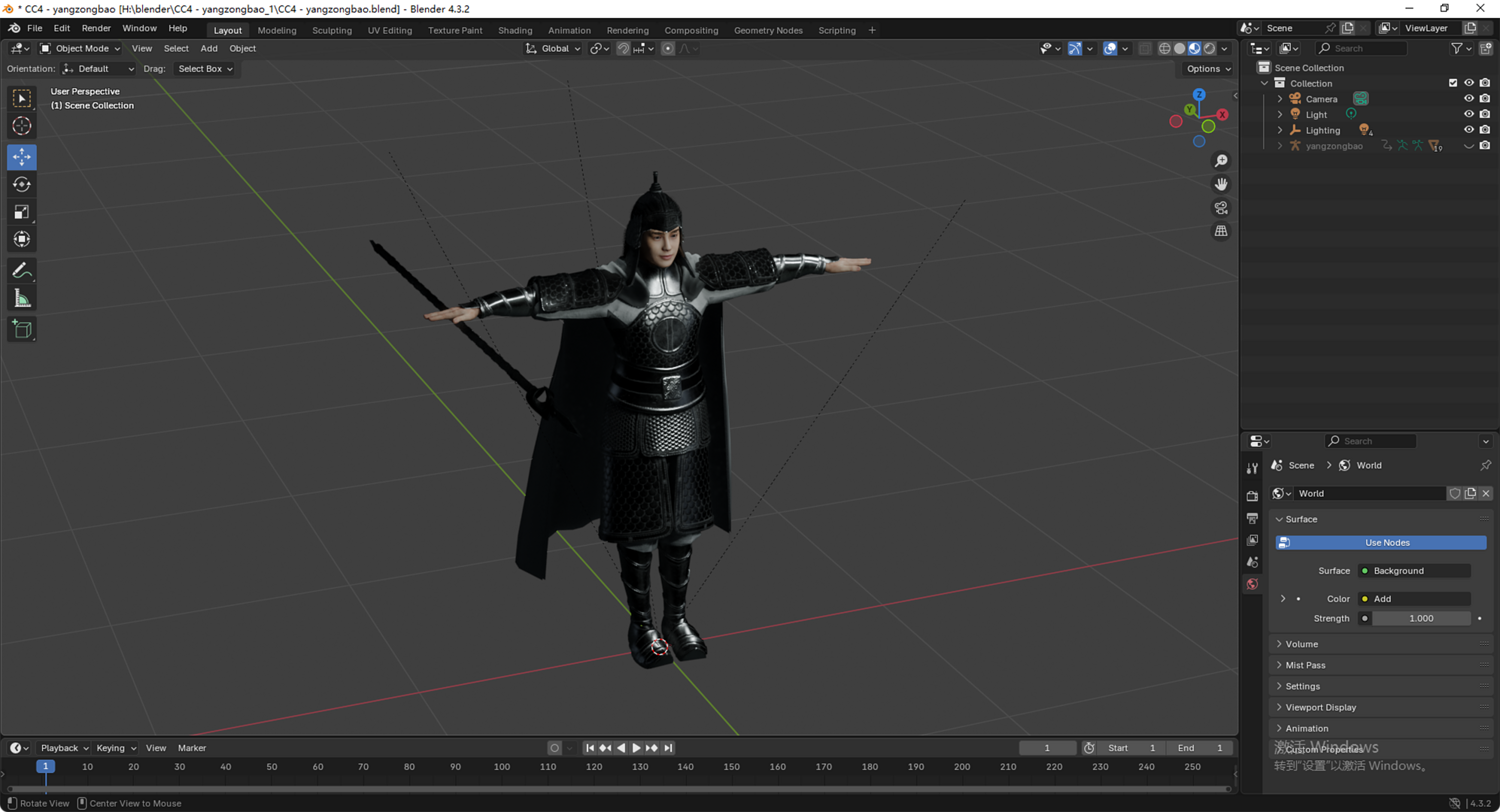Activate the Move tool
1500x812 pixels.
(x=22, y=157)
